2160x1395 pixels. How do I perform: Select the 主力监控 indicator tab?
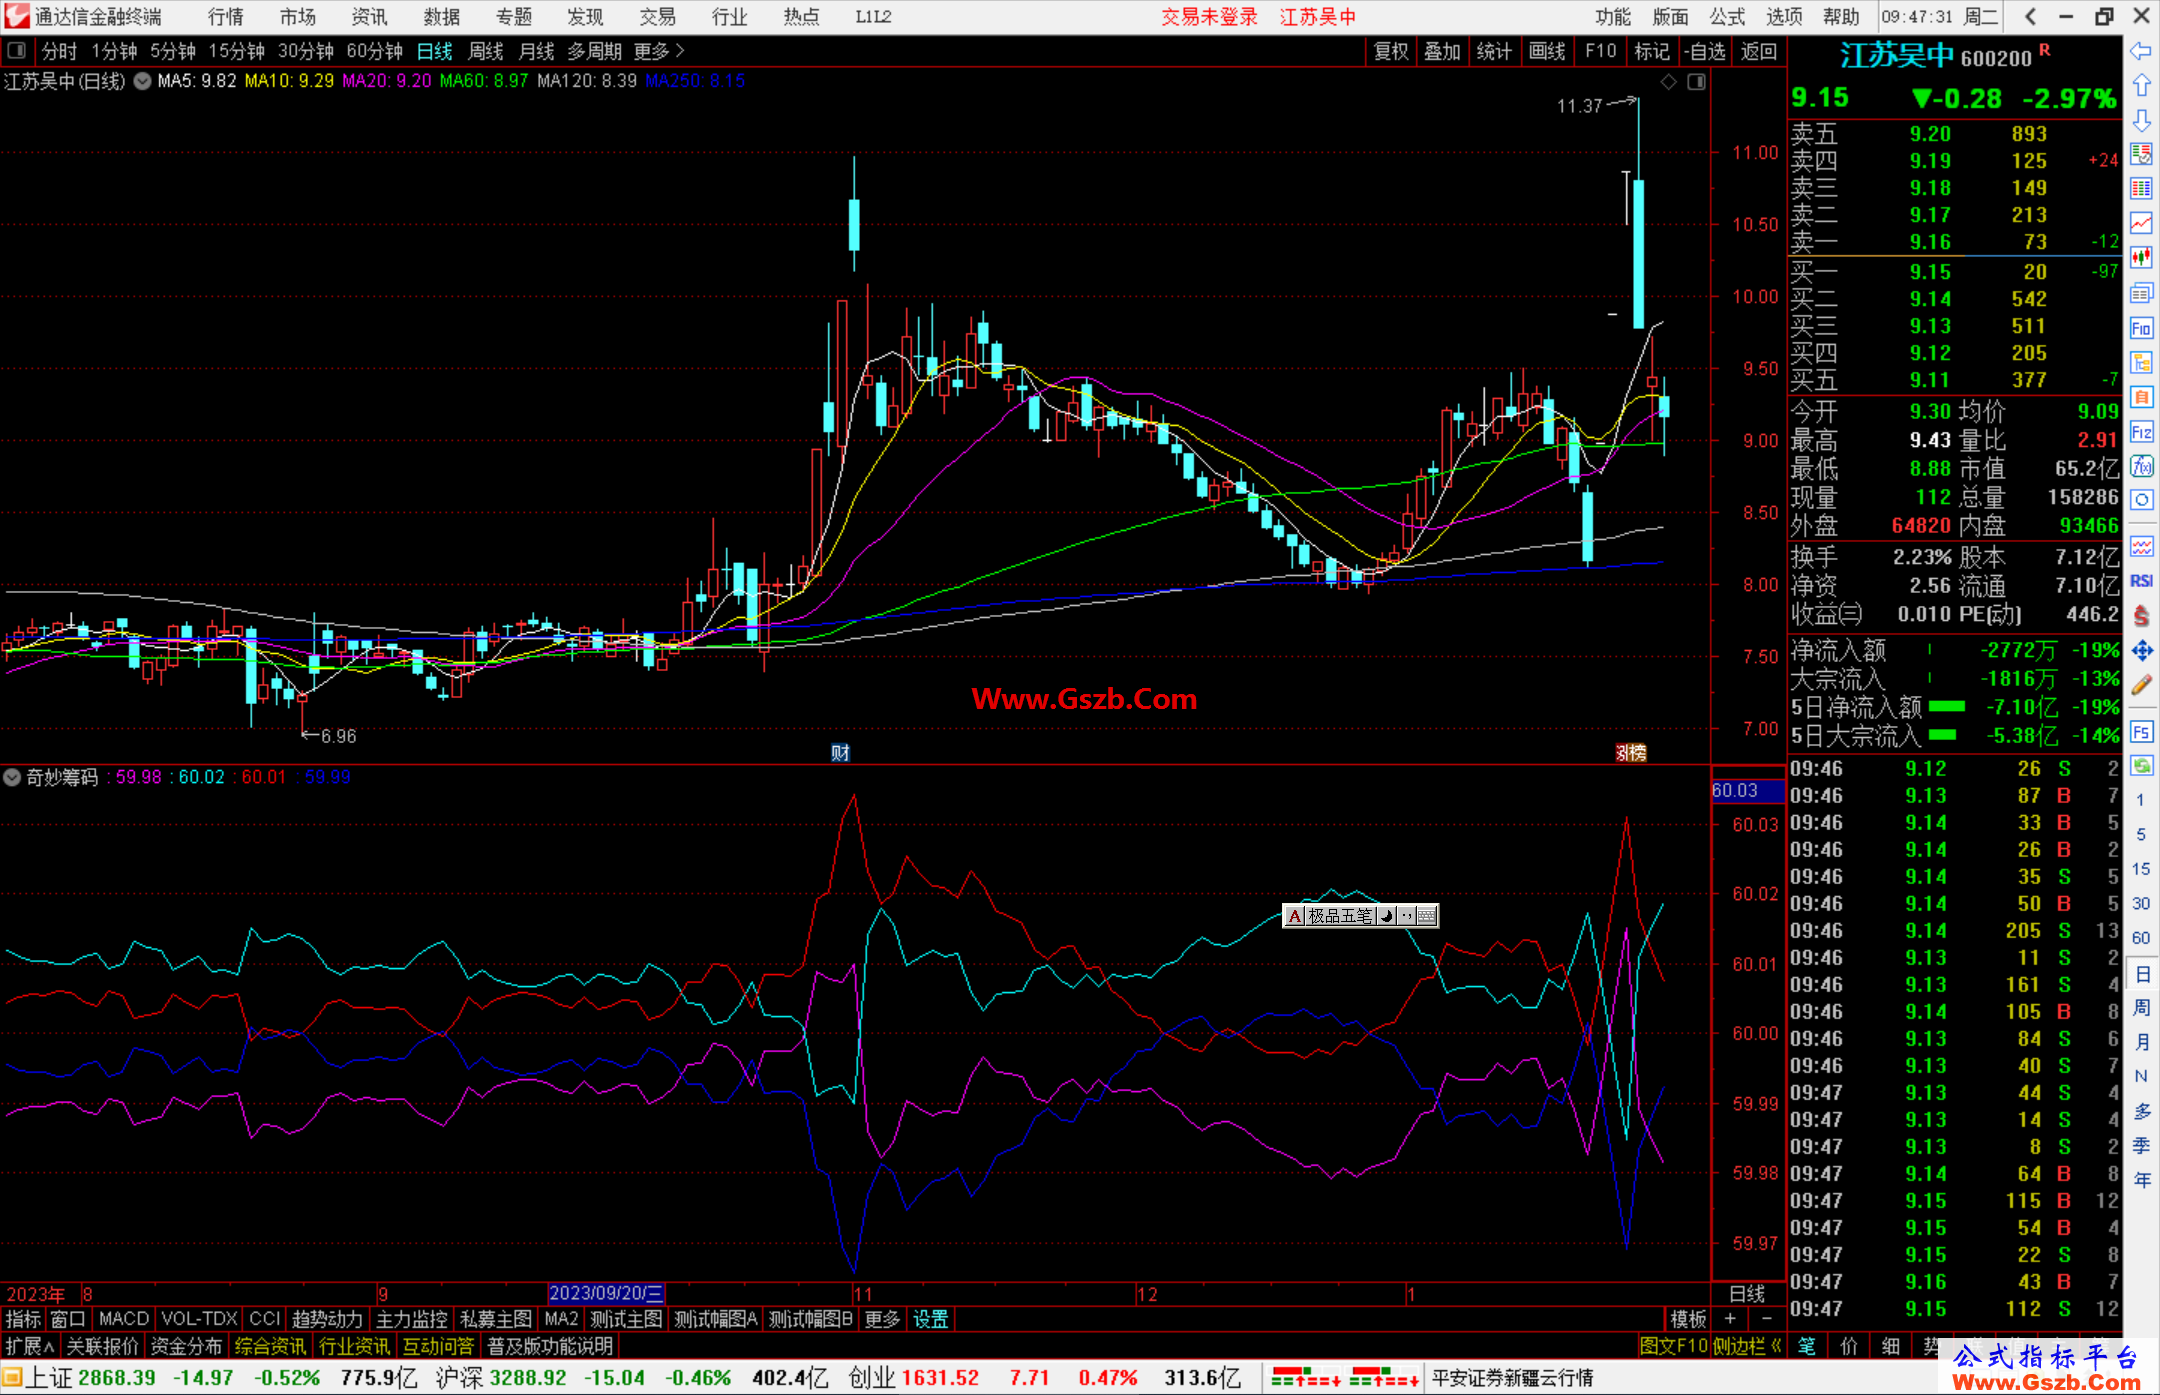[412, 1320]
